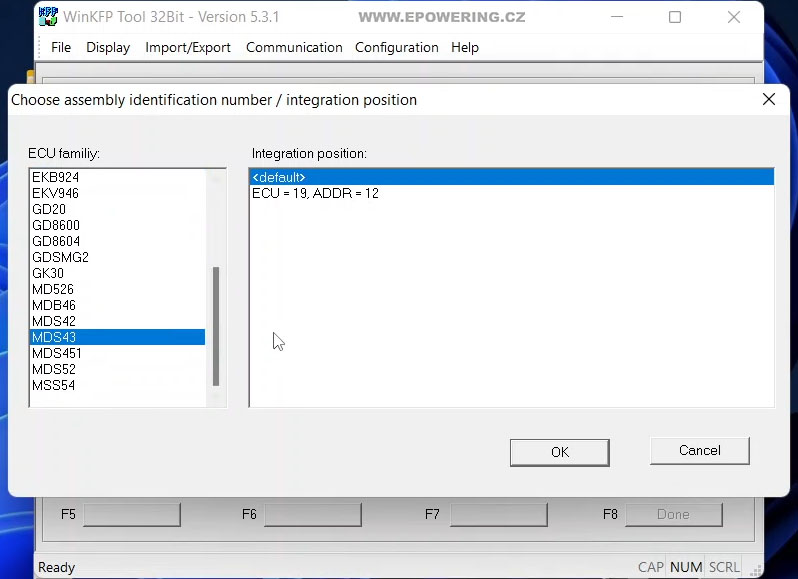The width and height of the screenshot is (798, 579).
Task: Click scroll-up arrow of ECU family list
Action: click(216, 178)
